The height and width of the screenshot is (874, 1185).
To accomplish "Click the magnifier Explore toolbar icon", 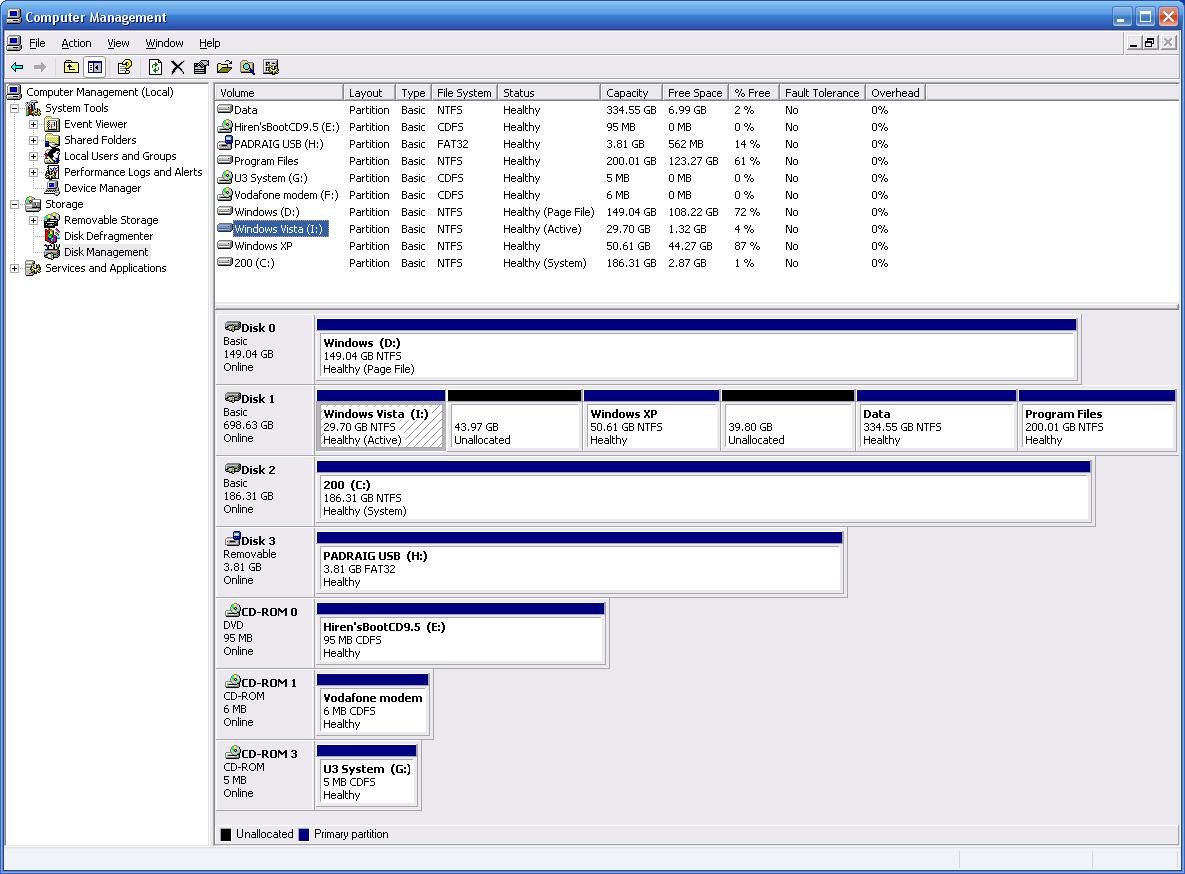I will pos(247,67).
